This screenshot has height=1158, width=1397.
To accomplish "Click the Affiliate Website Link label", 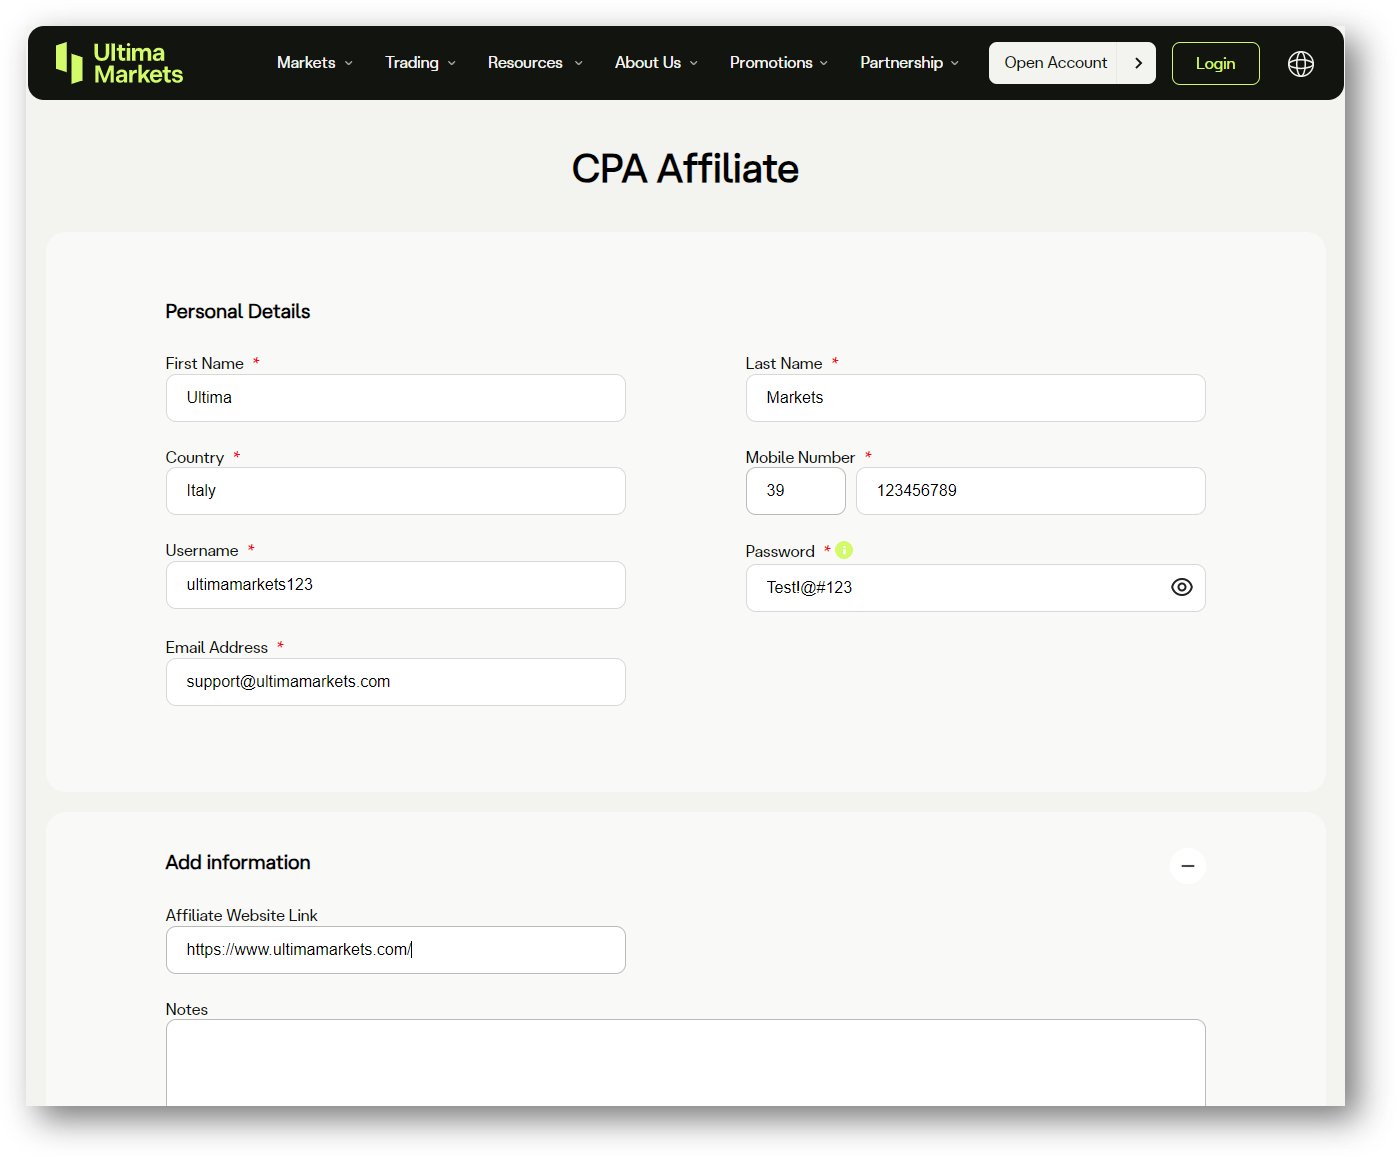I will (241, 915).
